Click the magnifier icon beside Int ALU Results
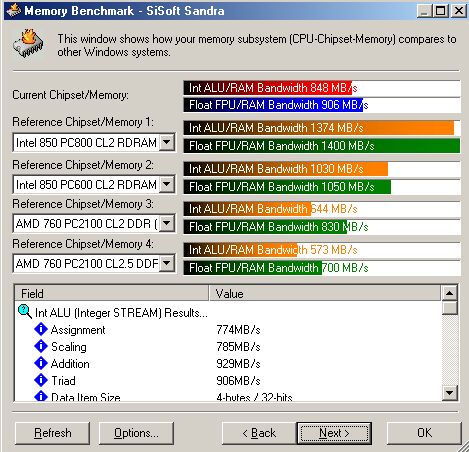469x452 pixels. coord(25,312)
